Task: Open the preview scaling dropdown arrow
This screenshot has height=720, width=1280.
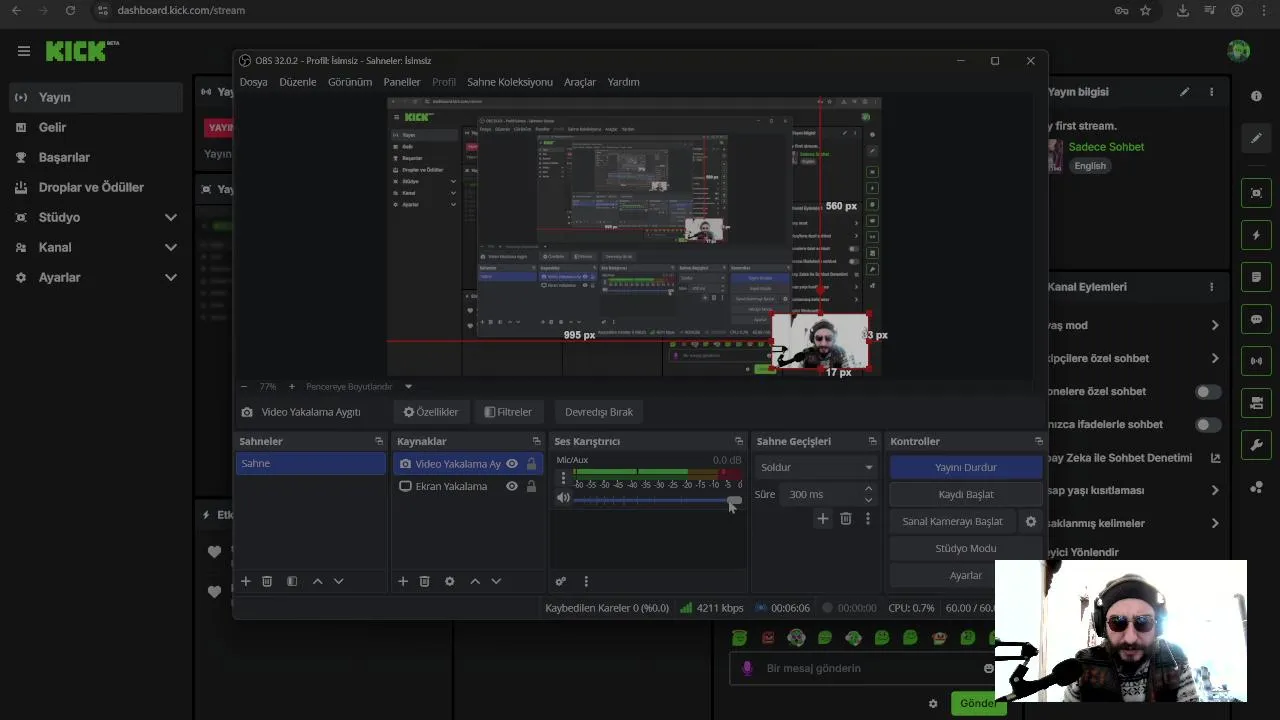Action: click(408, 387)
